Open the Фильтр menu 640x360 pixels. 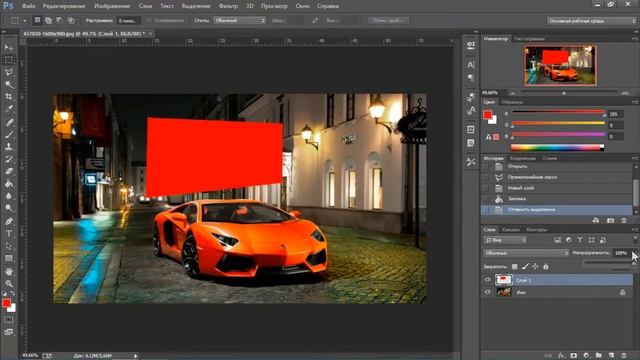[x=228, y=6]
